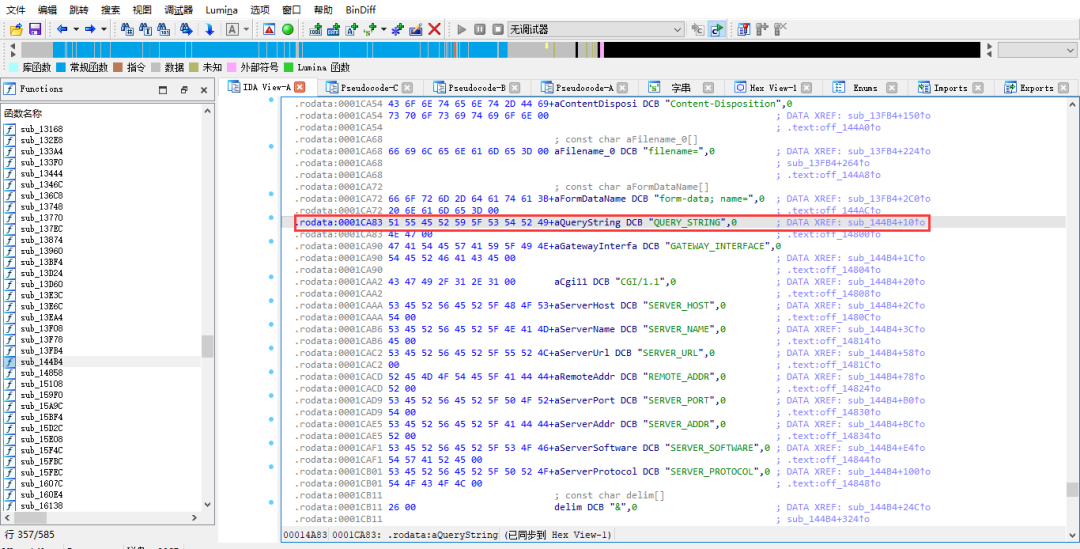Viewport: 1080px width, 549px height.
Task: Jump forward with the blue right arrow
Action: (x=90, y=30)
